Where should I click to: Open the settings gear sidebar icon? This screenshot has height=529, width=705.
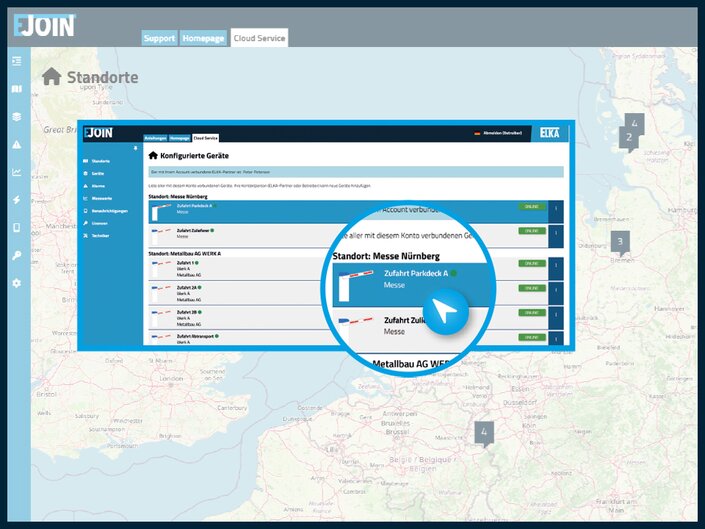[x=16, y=283]
